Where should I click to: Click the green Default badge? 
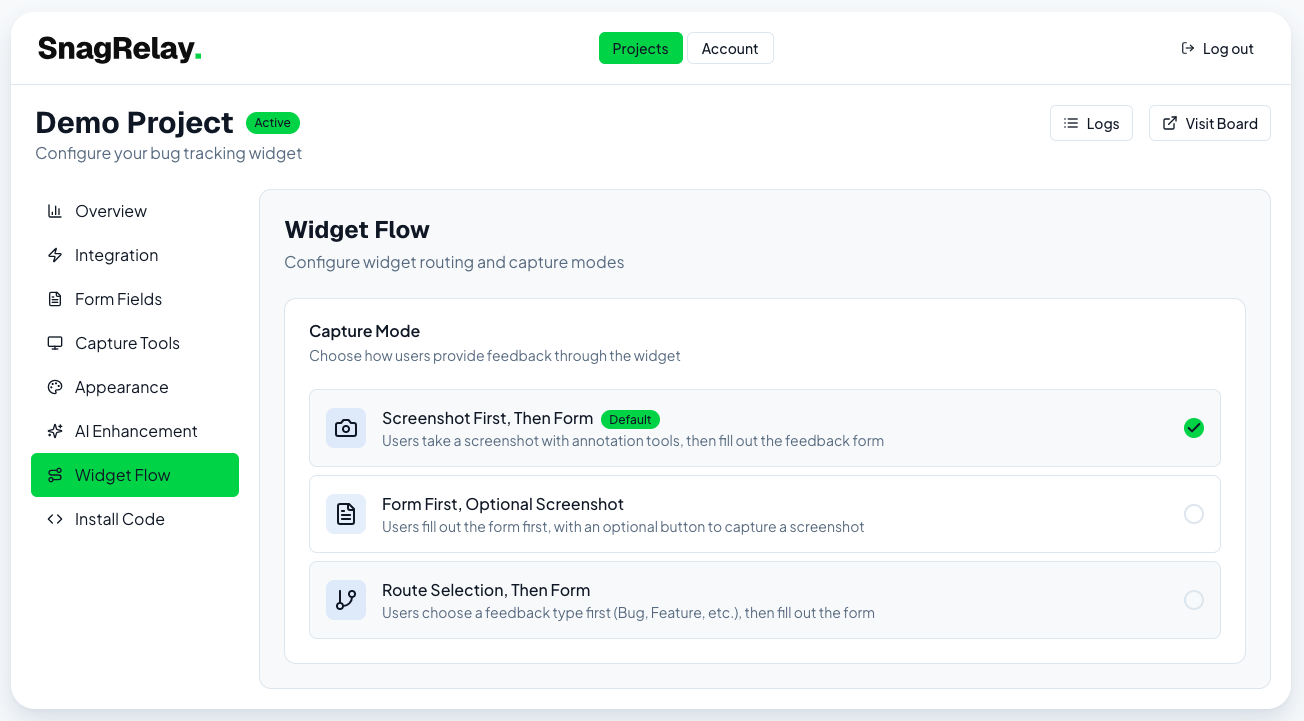pos(630,419)
